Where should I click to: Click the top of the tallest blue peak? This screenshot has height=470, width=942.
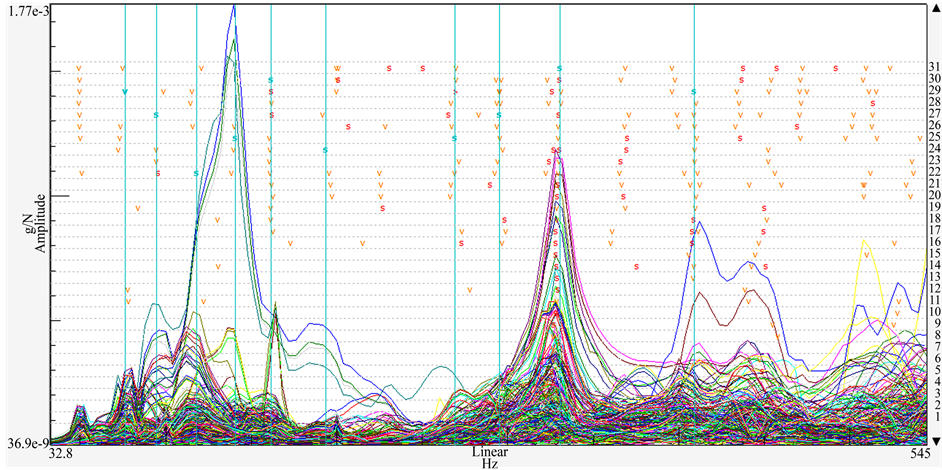(x=233, y=7)
